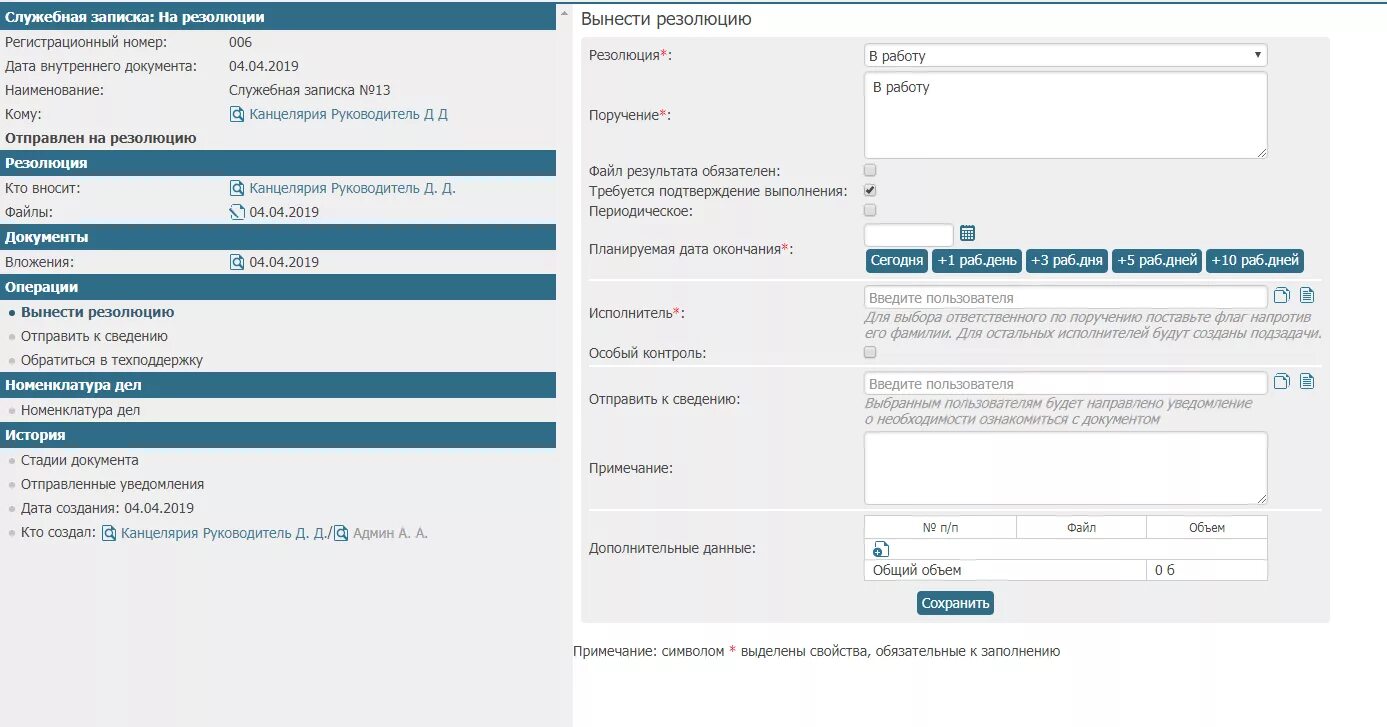Screen dimensions: 1387x727
Task: Toggle Файл результата обязателен checkbox
Action: [x=870, y=171]
